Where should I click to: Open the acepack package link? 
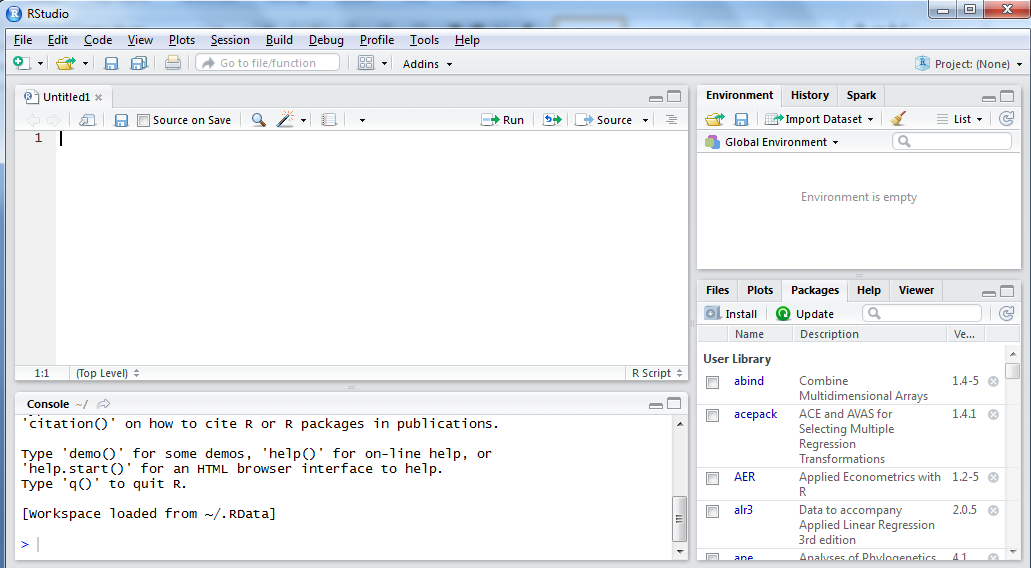(x=755, y=414)
